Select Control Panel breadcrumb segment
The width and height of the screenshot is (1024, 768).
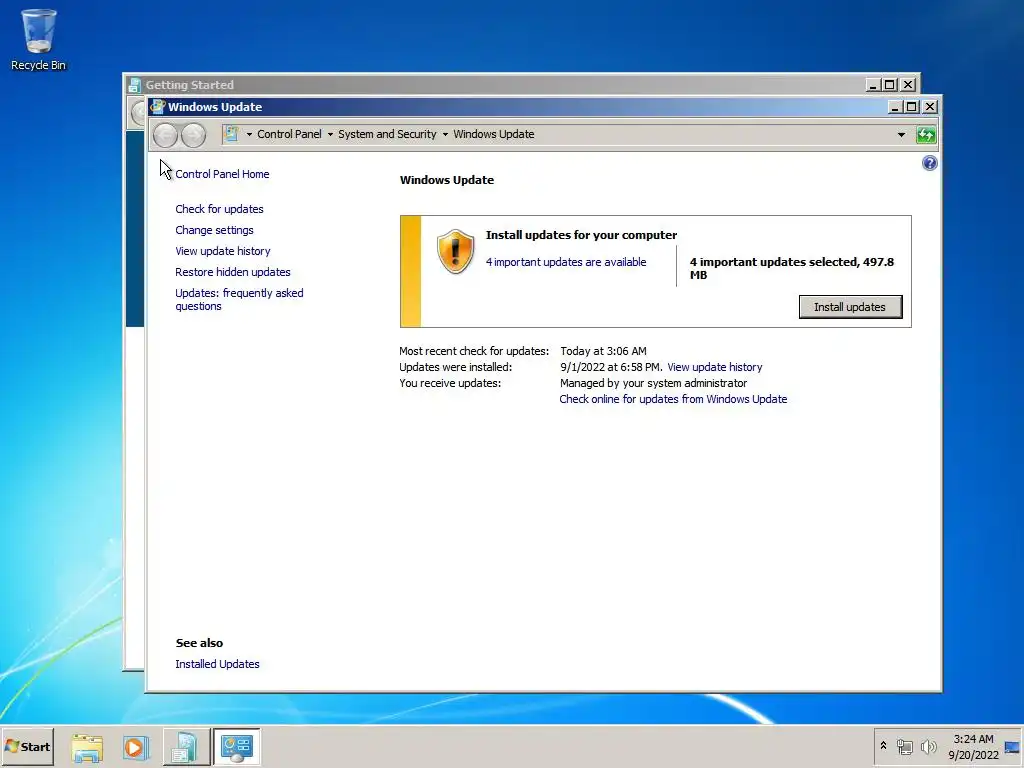(x=289, y=134)
